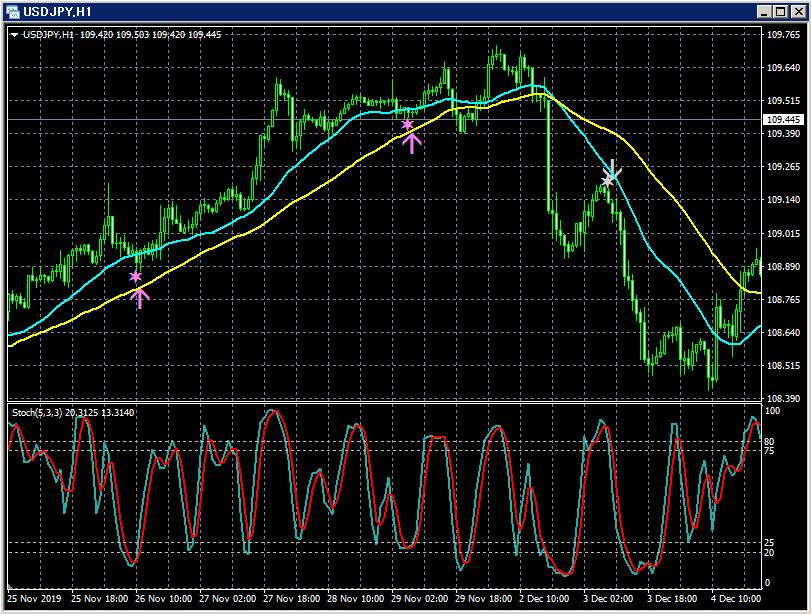Click the 25 Nov 18:00 time label
Viewport: 811px width, 614px height.
tap(99, 598)
